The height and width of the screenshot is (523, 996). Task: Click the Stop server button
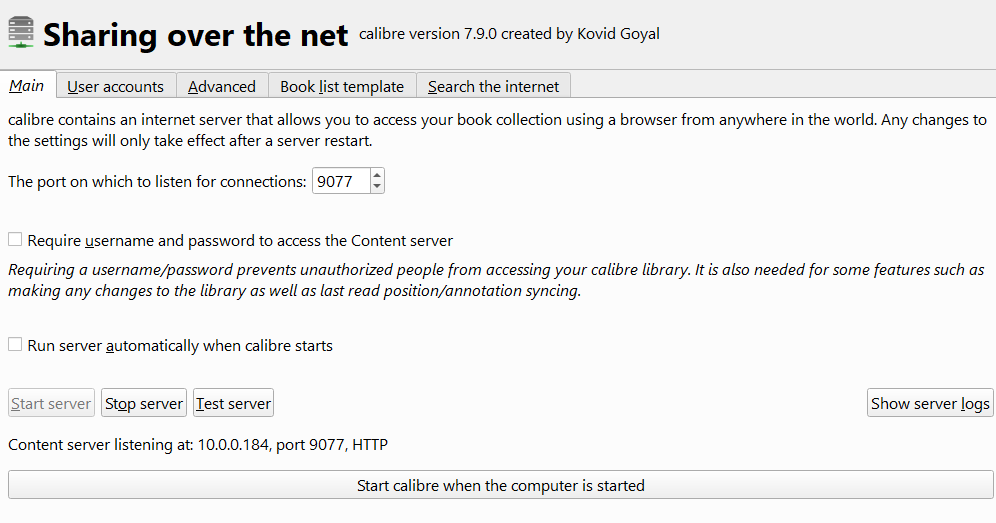(144, 404)
